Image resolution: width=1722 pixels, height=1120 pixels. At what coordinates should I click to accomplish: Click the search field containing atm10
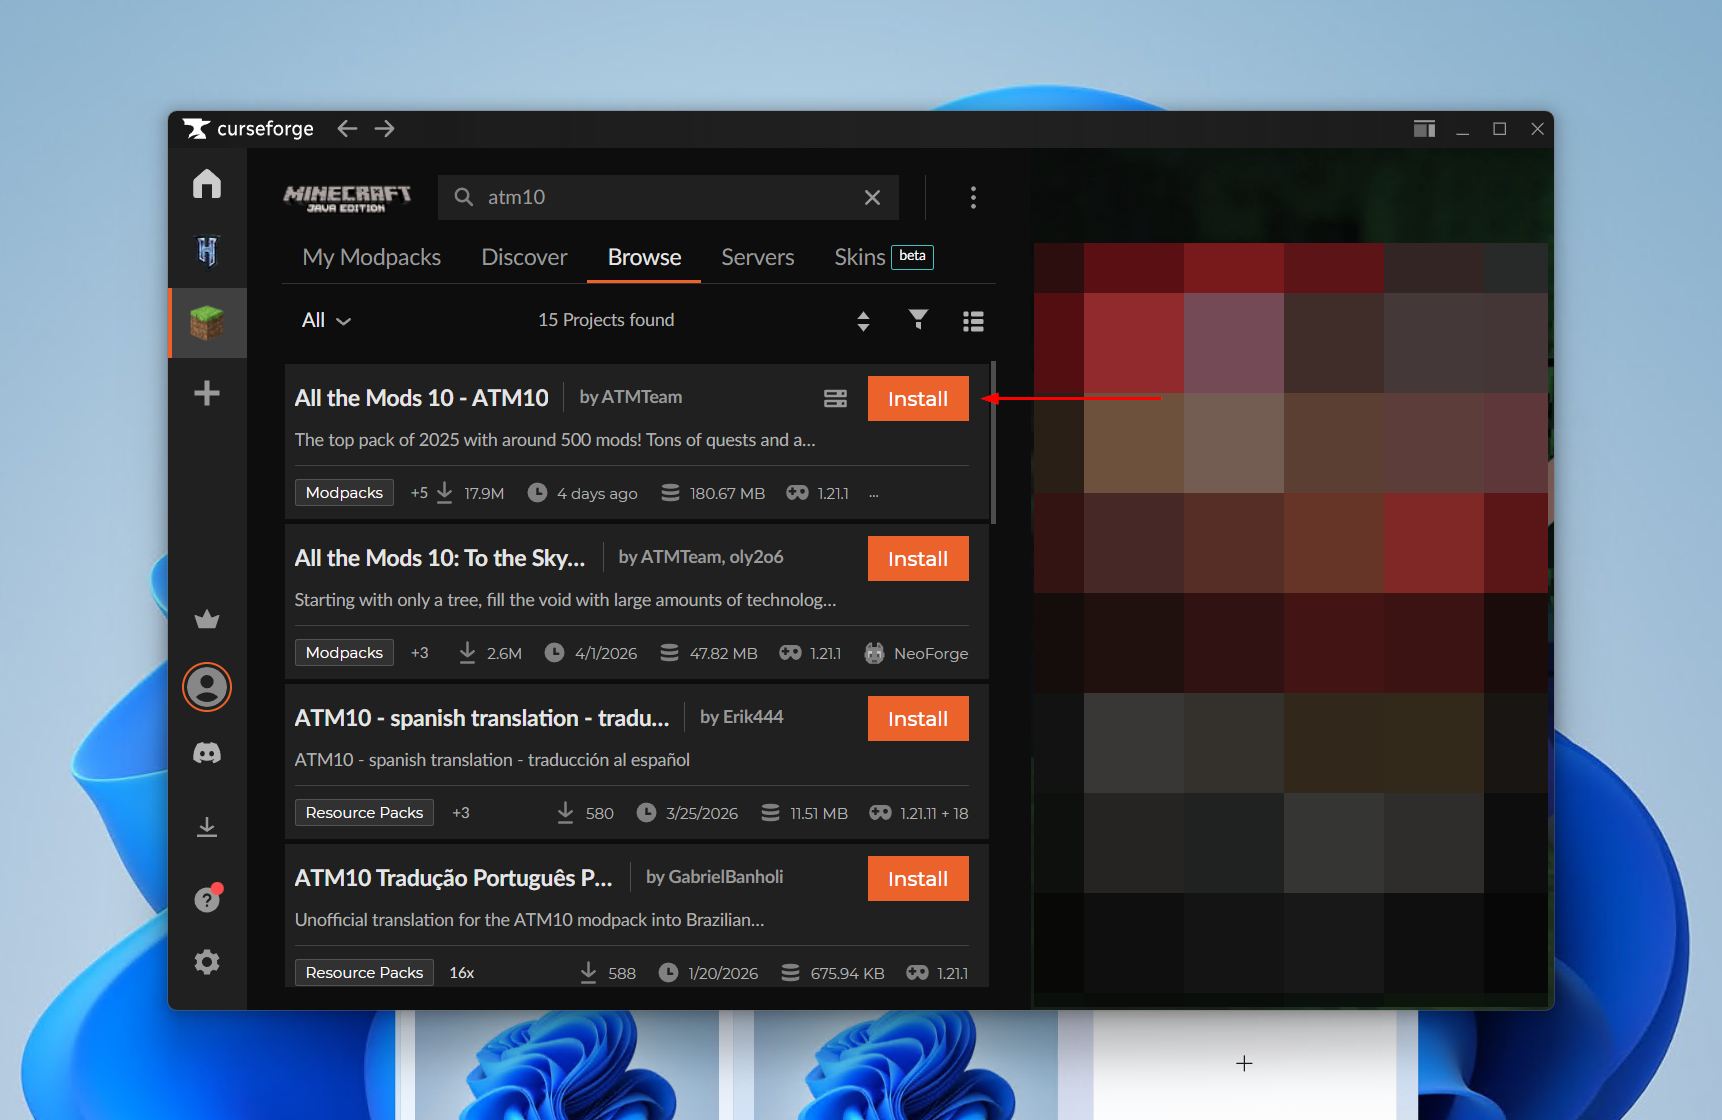pyautogui.click(x=668, y=197)
